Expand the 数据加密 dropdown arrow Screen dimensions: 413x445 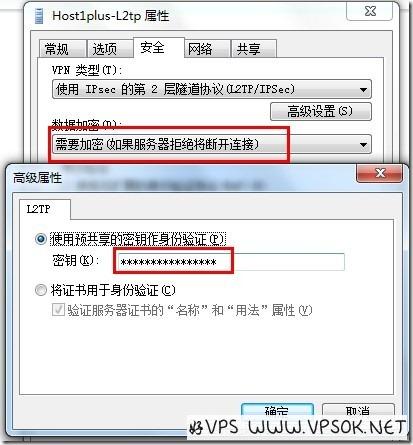tap(363, 145)
